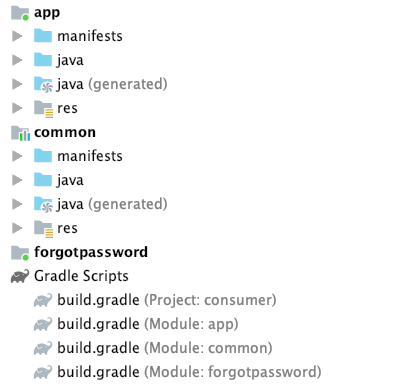The image size is (399, 384).
Task: Select the common module label
Action: click(x=65, y=133)
